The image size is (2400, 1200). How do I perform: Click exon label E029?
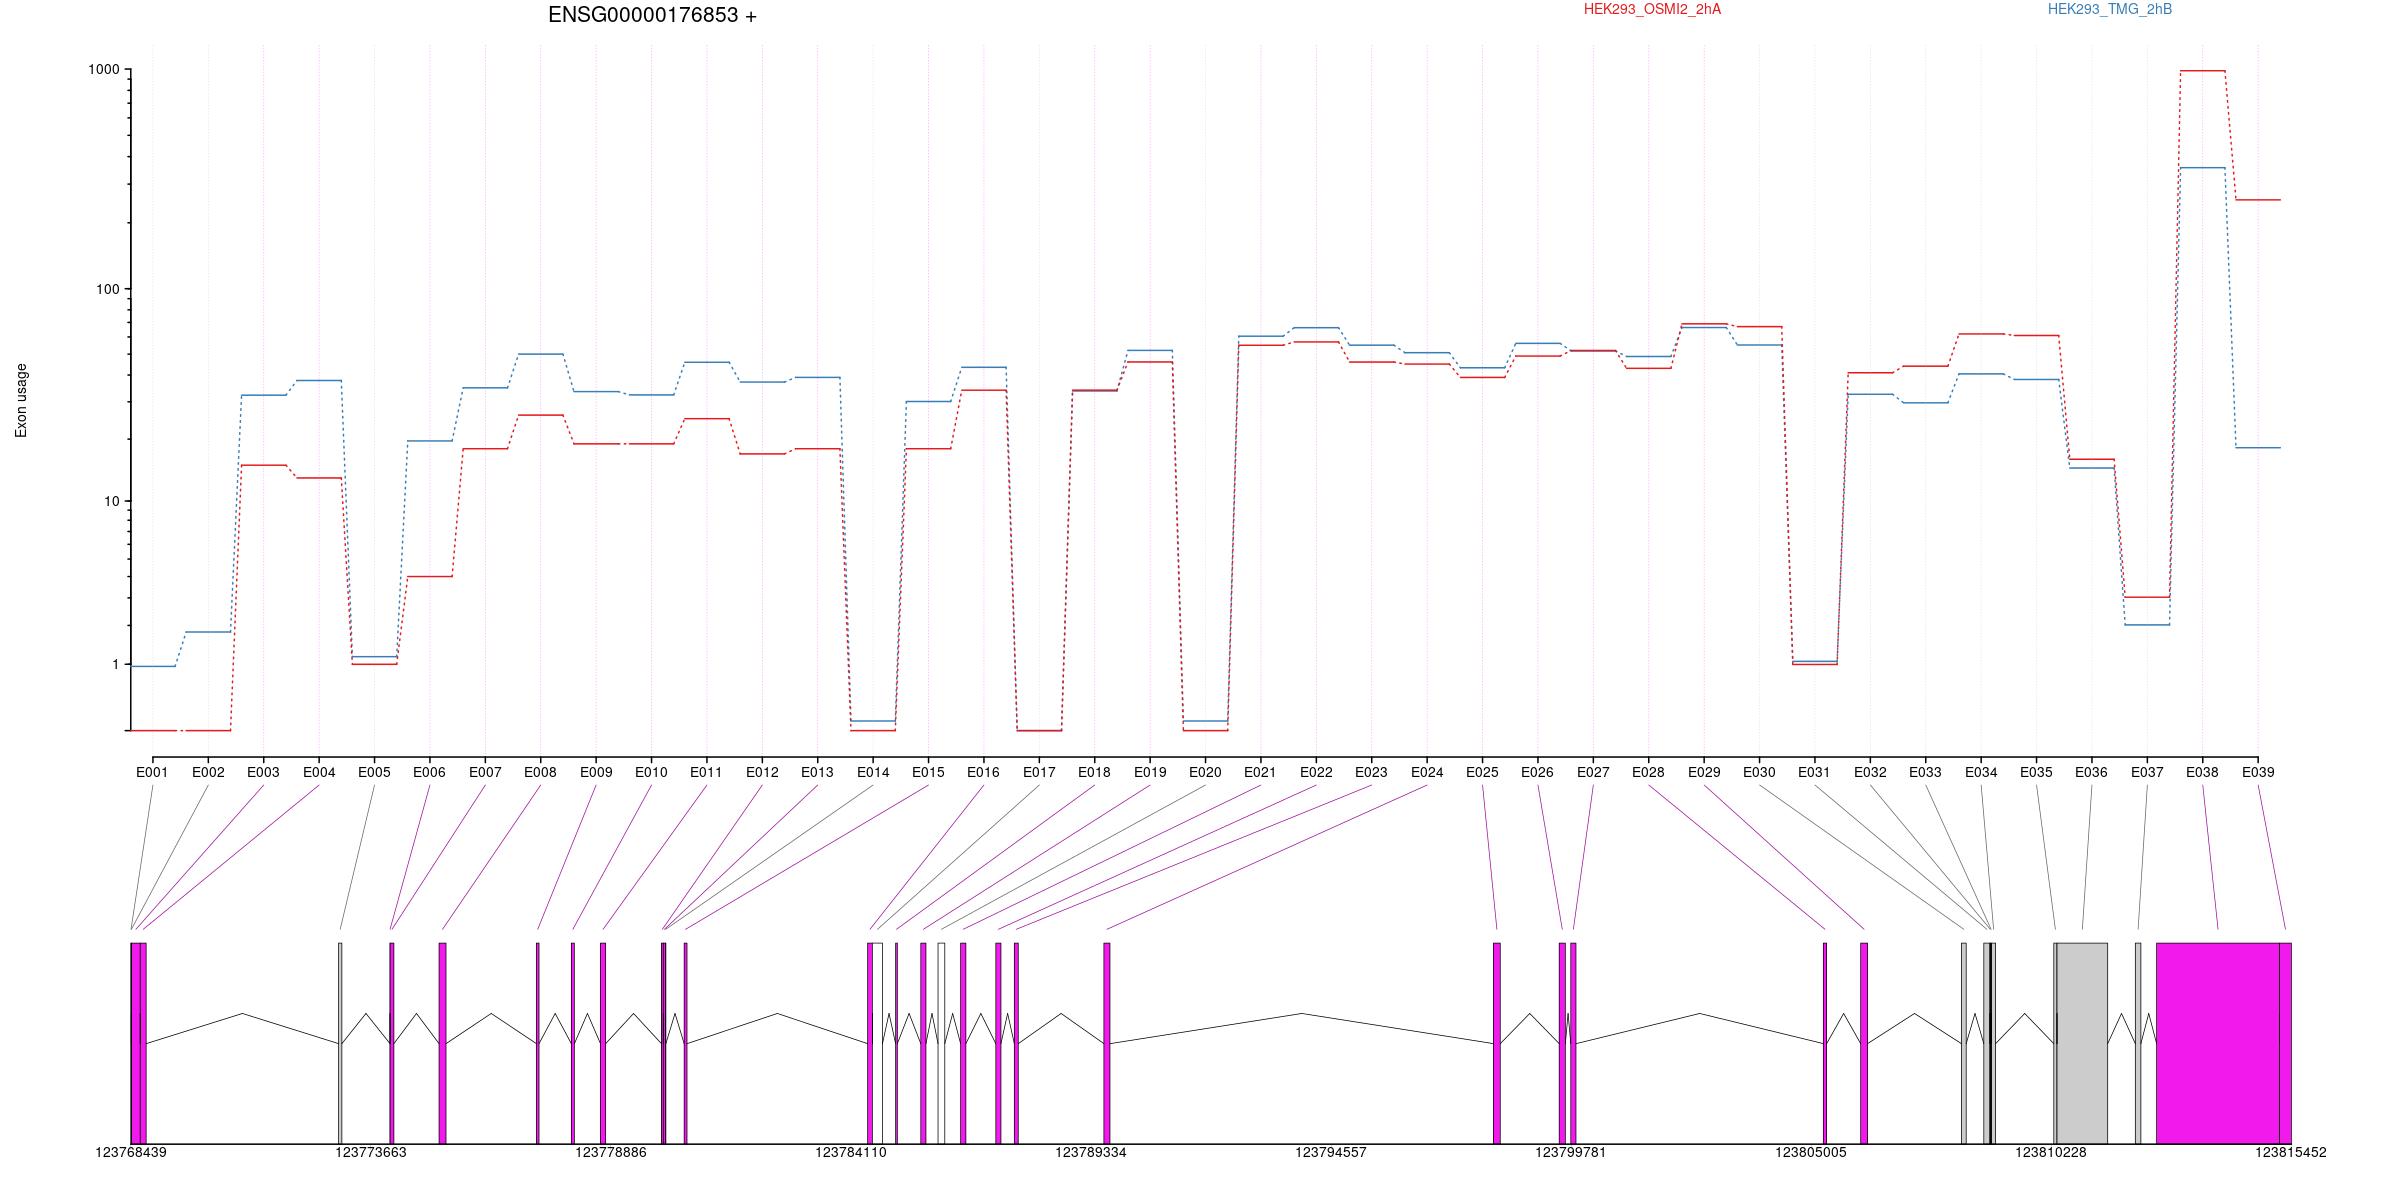1704,772
